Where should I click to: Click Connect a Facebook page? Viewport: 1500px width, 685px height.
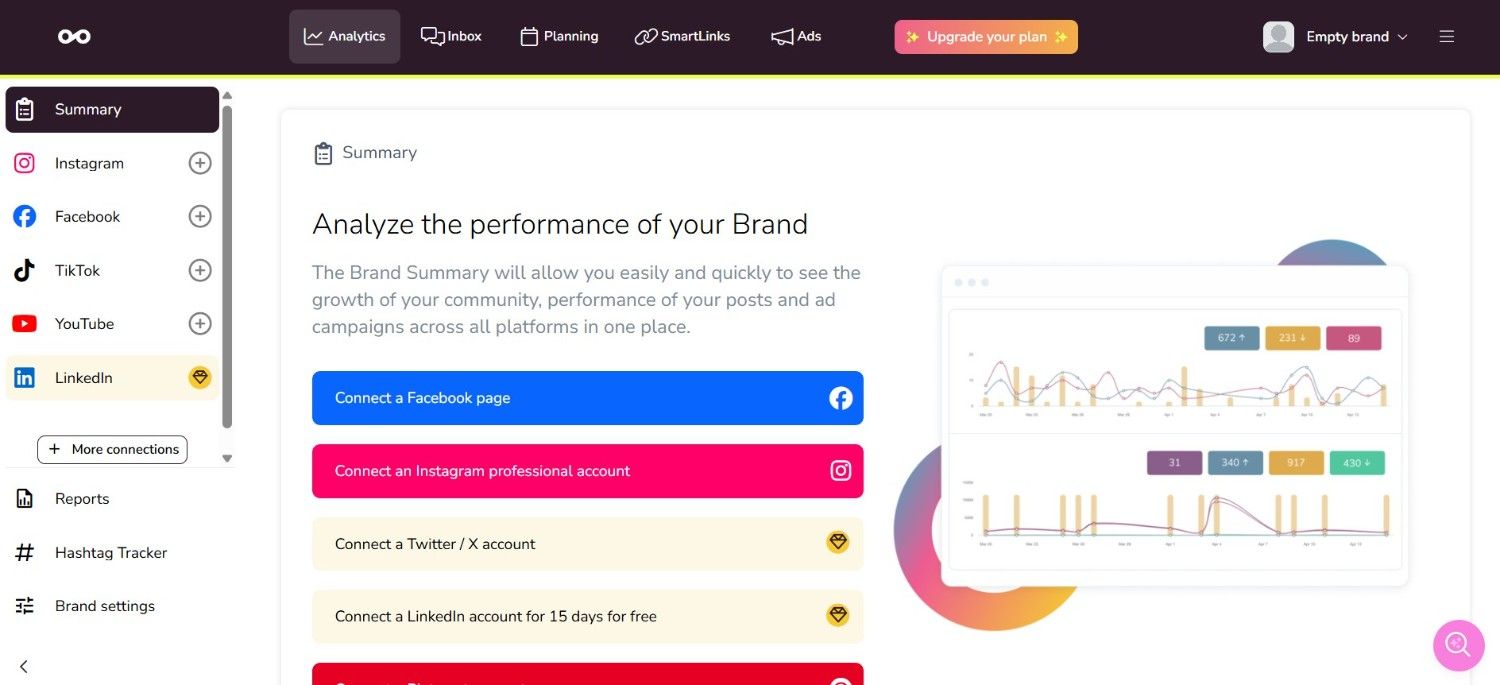587,397
